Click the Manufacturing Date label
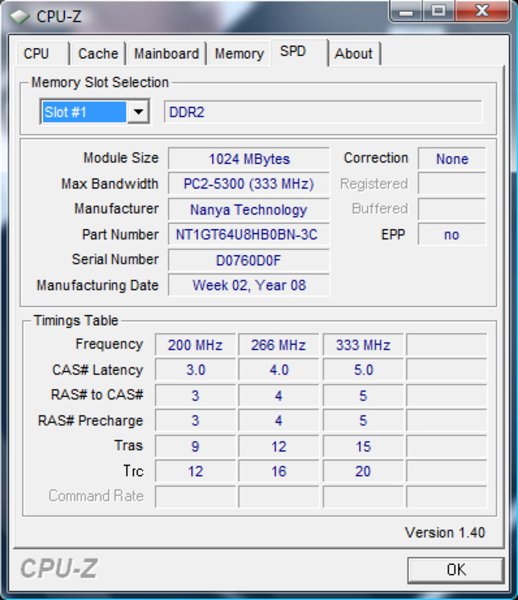This screenshot has width=518, height=600. pos(98,285)
